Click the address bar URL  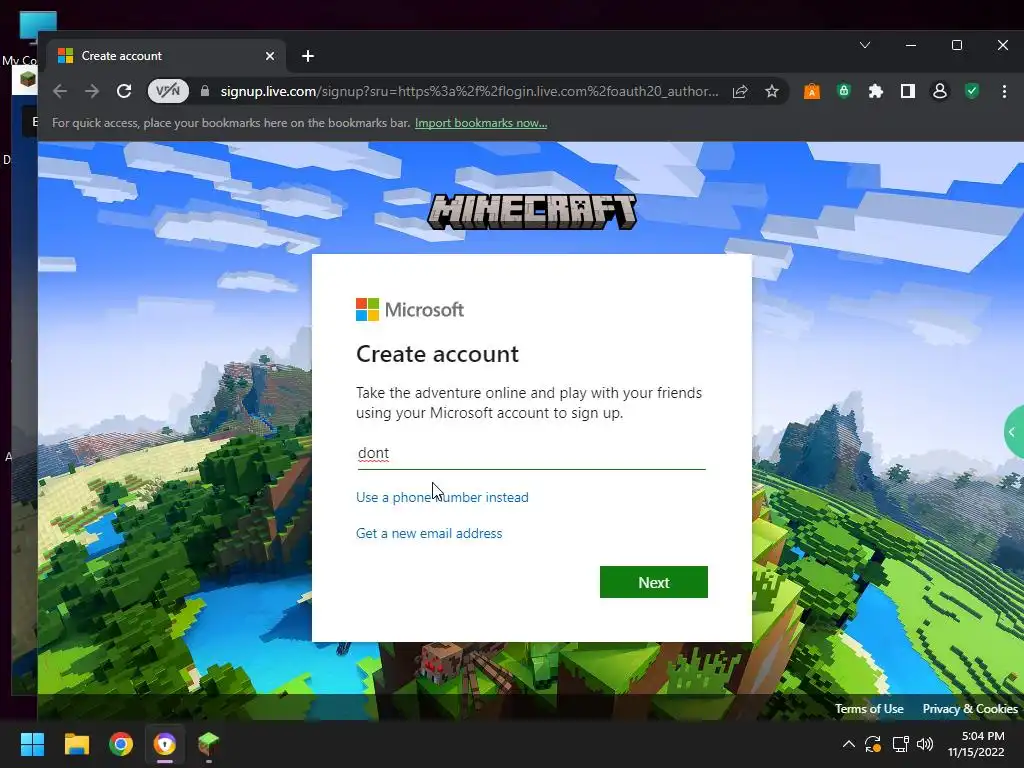point(469,91)
